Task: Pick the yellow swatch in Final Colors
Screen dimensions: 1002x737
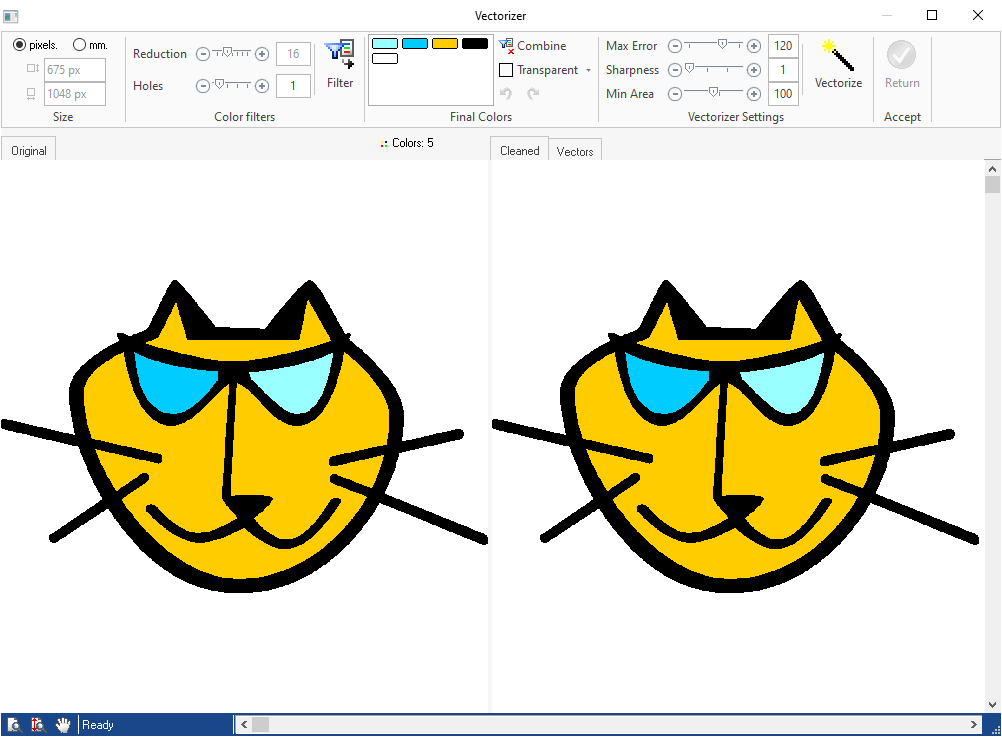Action: [x=445, y=44]
